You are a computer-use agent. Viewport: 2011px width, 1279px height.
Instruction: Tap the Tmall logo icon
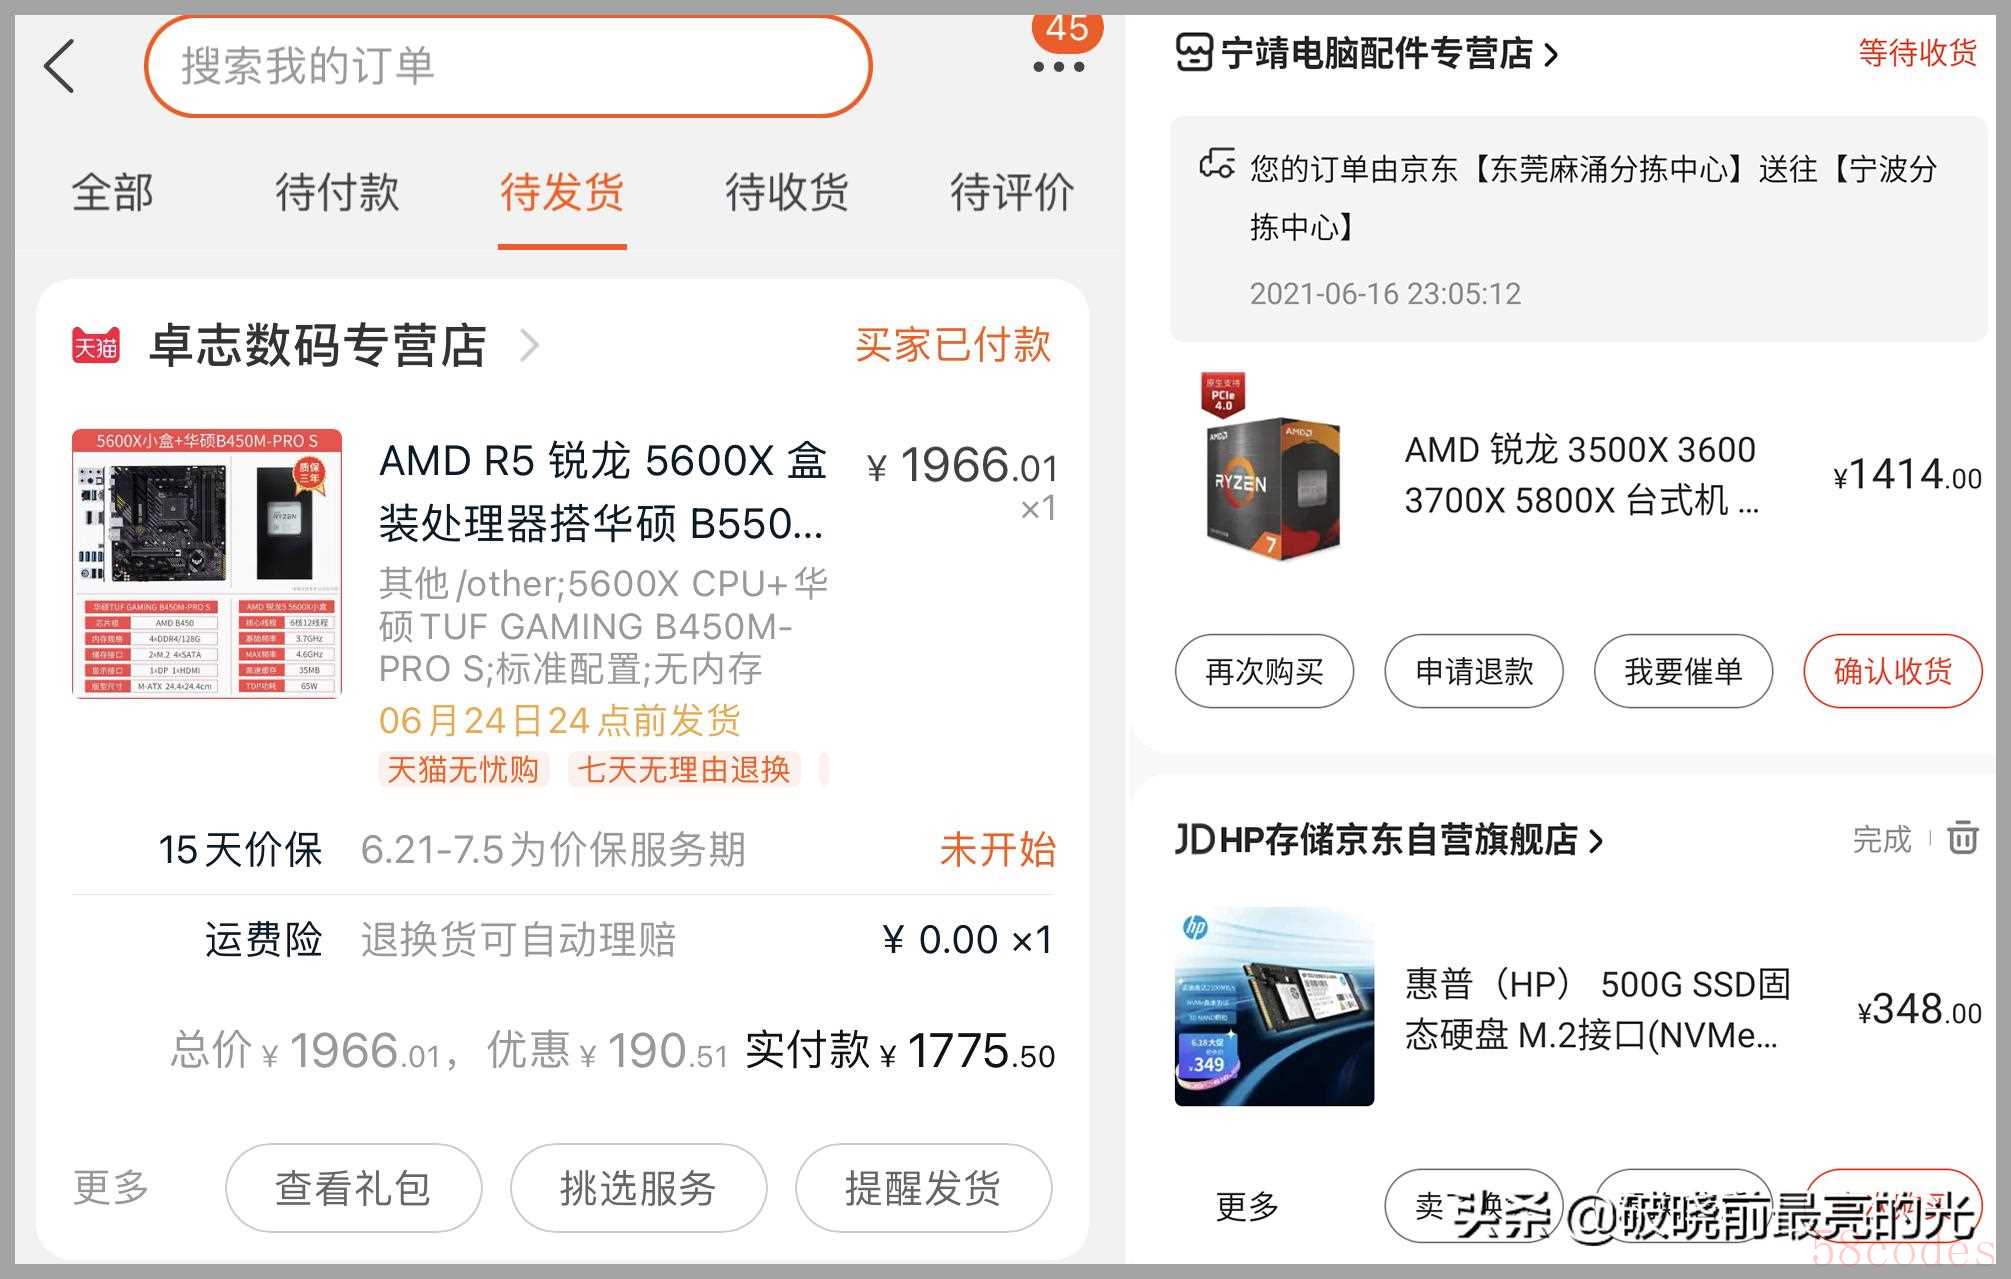pos(96,346)
